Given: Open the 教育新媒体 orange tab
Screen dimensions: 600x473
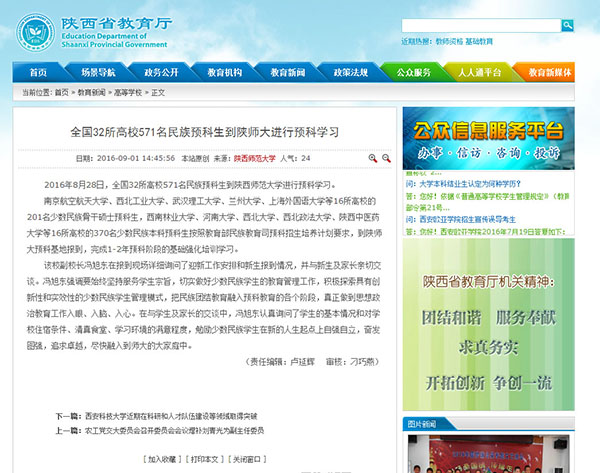Looking at the screenshot, I should (x=550, y=73).
